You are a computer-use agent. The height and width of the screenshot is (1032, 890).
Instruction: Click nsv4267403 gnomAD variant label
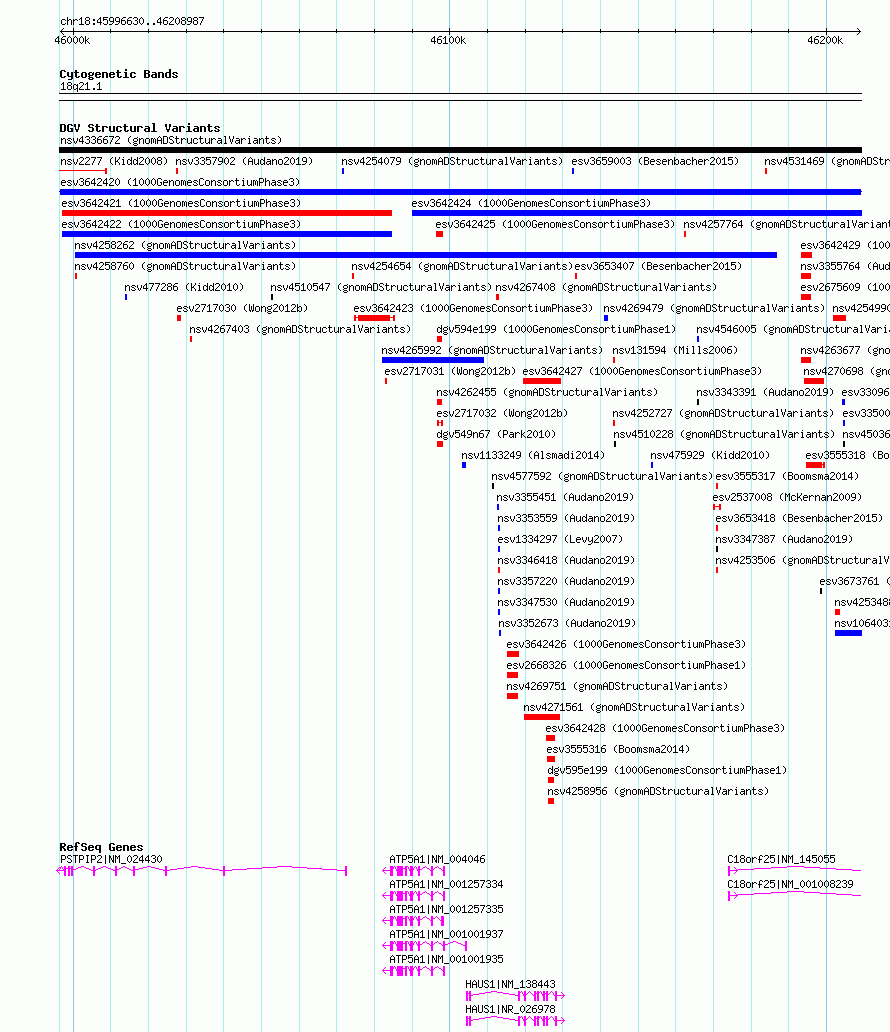(x=300, y=329)
